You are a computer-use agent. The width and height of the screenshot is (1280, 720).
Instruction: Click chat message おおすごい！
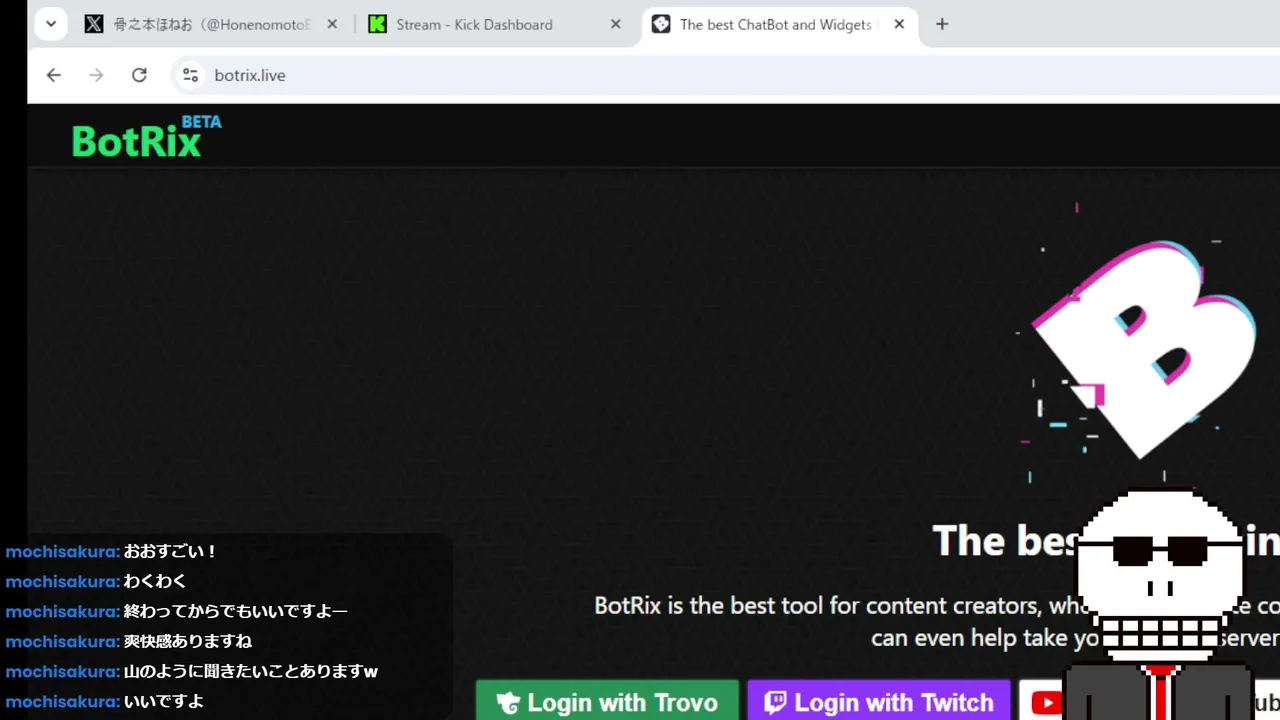coord(171,551)
